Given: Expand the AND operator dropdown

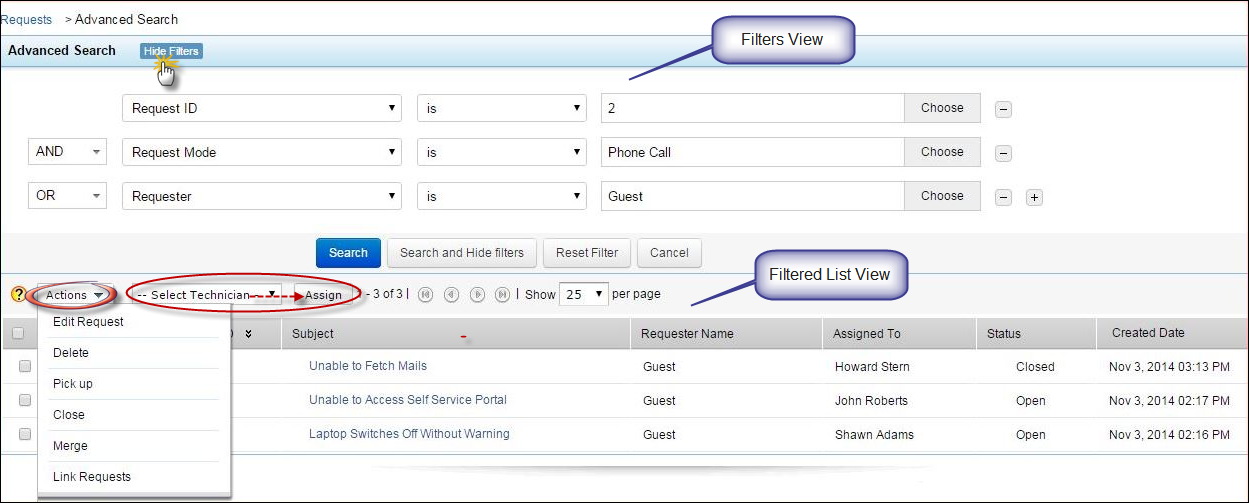Looking at the screenshot, I should pos(67,152).
